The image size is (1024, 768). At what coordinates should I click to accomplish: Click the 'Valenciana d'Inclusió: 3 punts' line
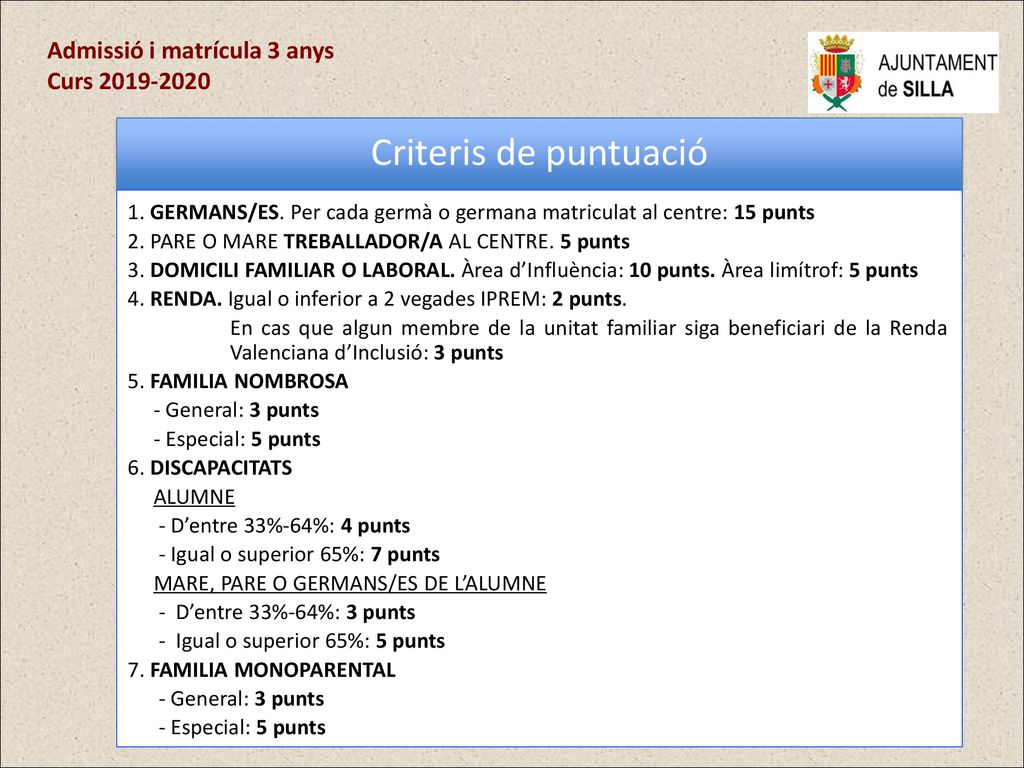[366, 353]
